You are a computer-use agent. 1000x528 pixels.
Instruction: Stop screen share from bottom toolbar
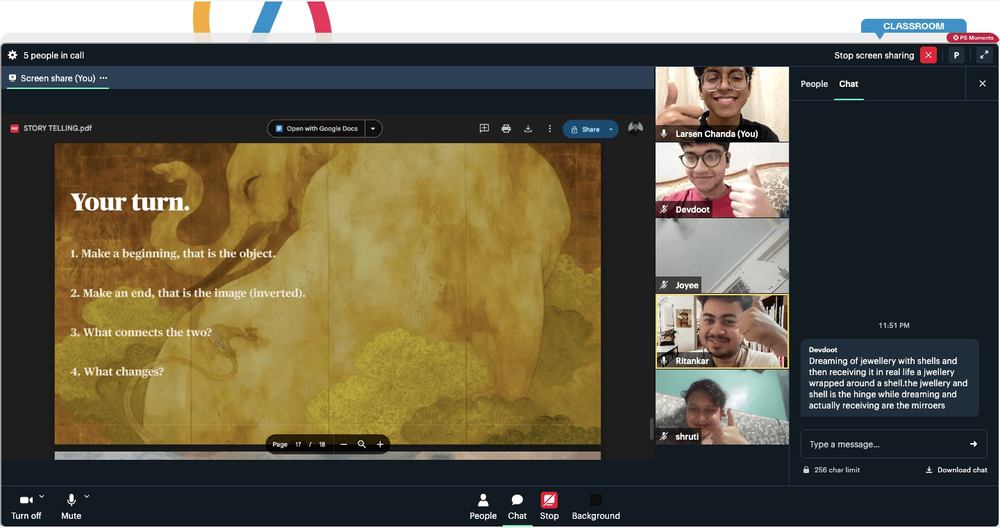549,507
